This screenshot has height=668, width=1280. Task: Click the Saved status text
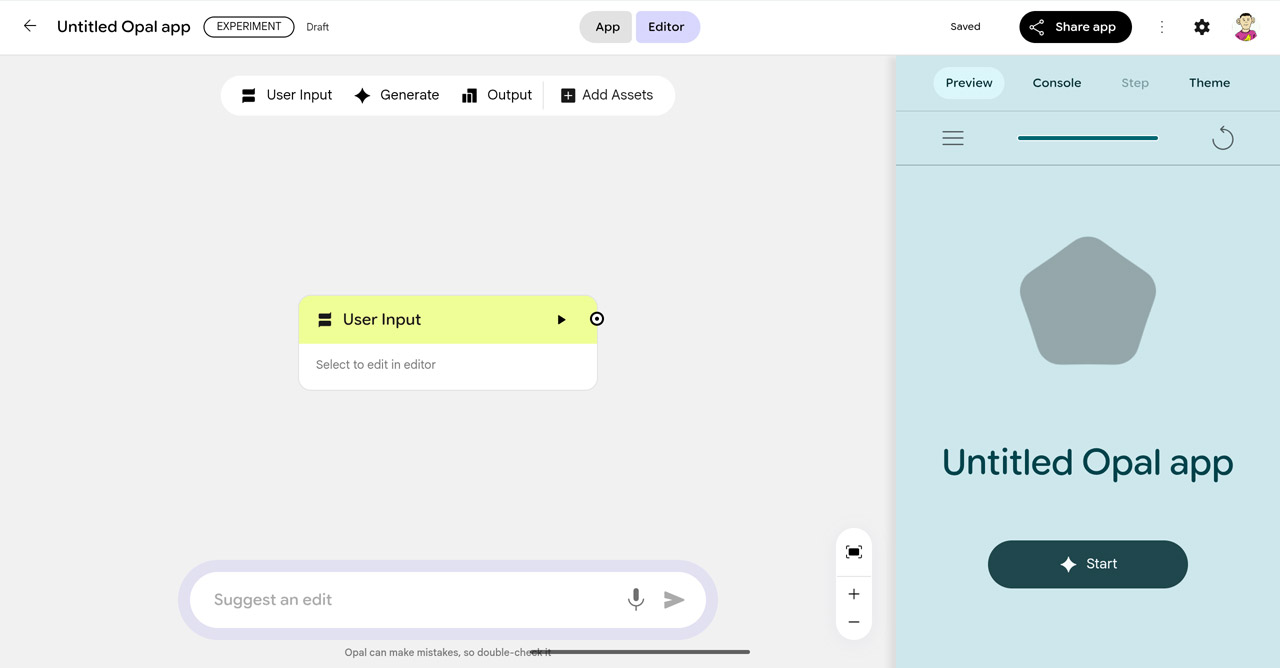pos(965,27)
